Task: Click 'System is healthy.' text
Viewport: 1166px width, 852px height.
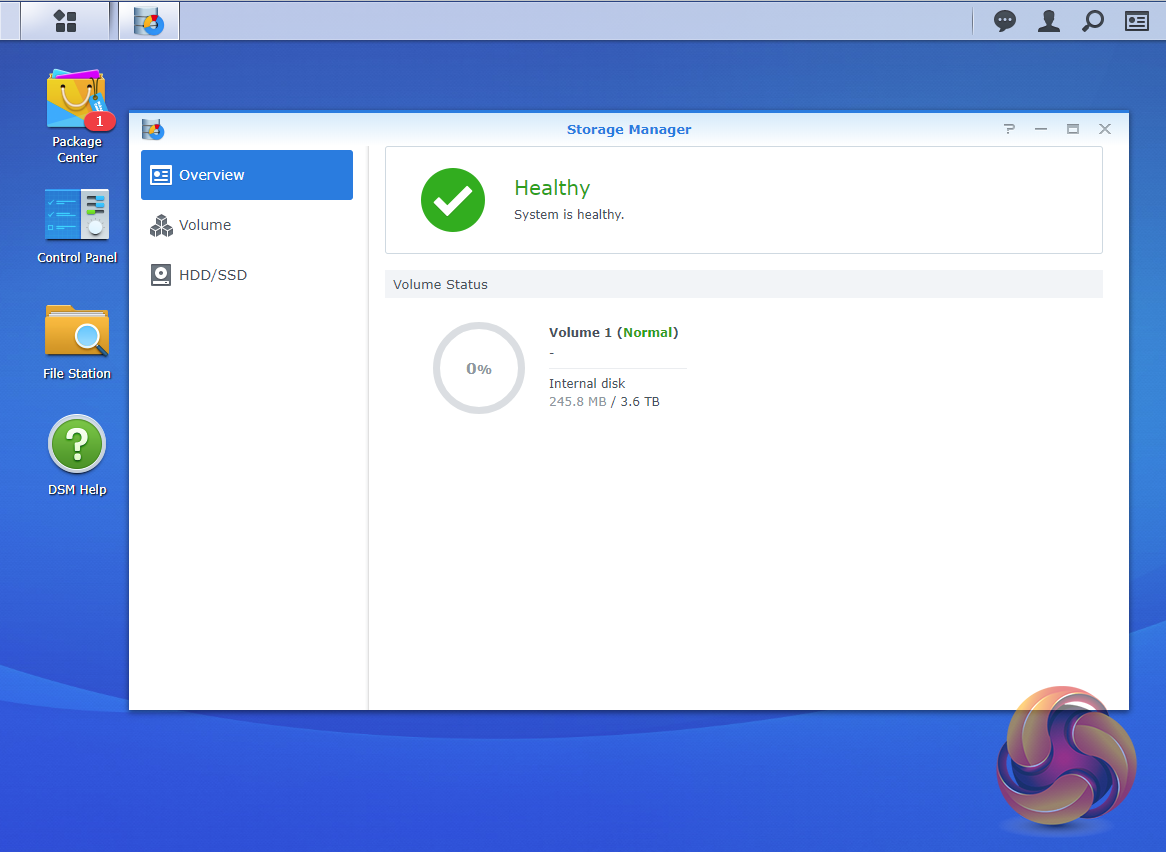Action: 569,214
